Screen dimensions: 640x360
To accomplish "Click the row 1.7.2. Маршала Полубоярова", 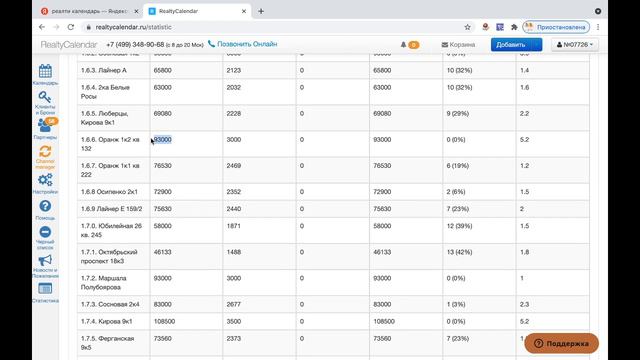I will pos(333,283).
